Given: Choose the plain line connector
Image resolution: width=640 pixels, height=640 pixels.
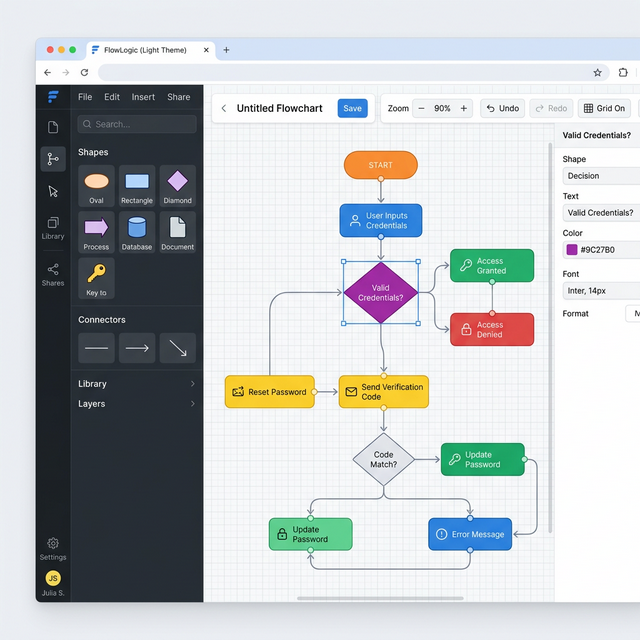Looking at the screenshot, I should coord(96,348).
